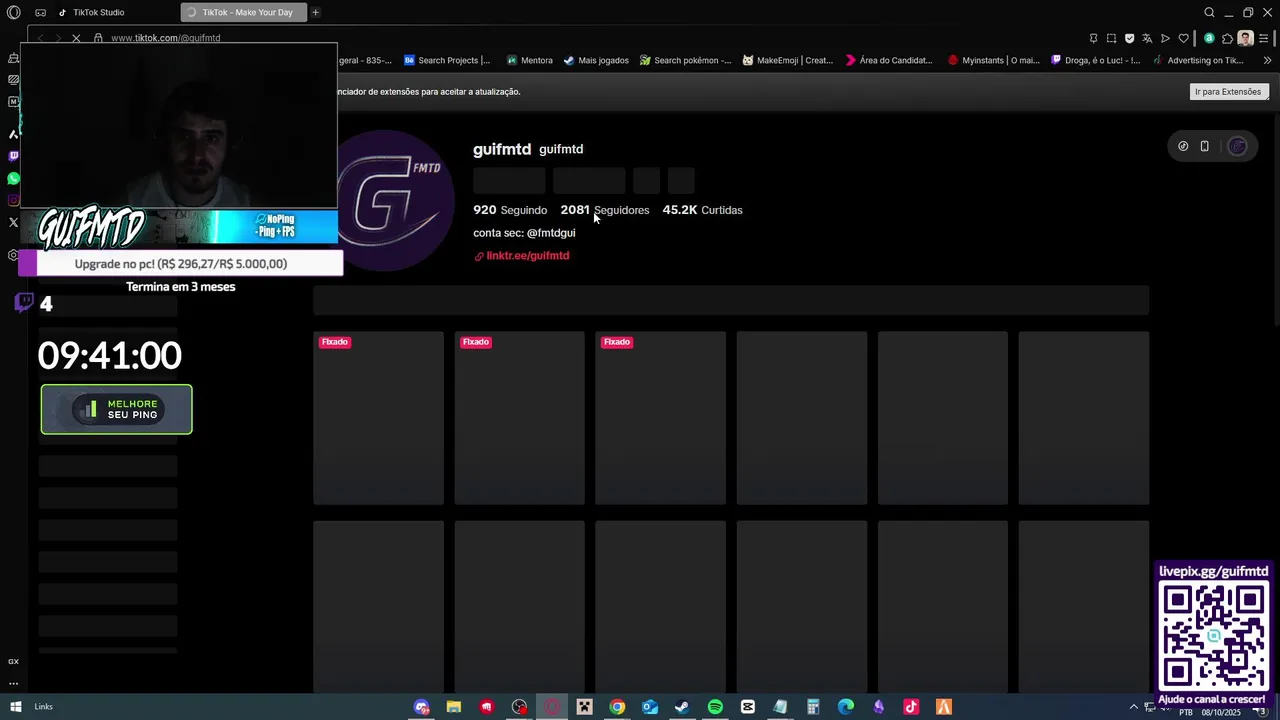The image size is (1280, 720).
Task: Open the workspaces icon next to Opera logo
Action: click(x=40, y=12)
